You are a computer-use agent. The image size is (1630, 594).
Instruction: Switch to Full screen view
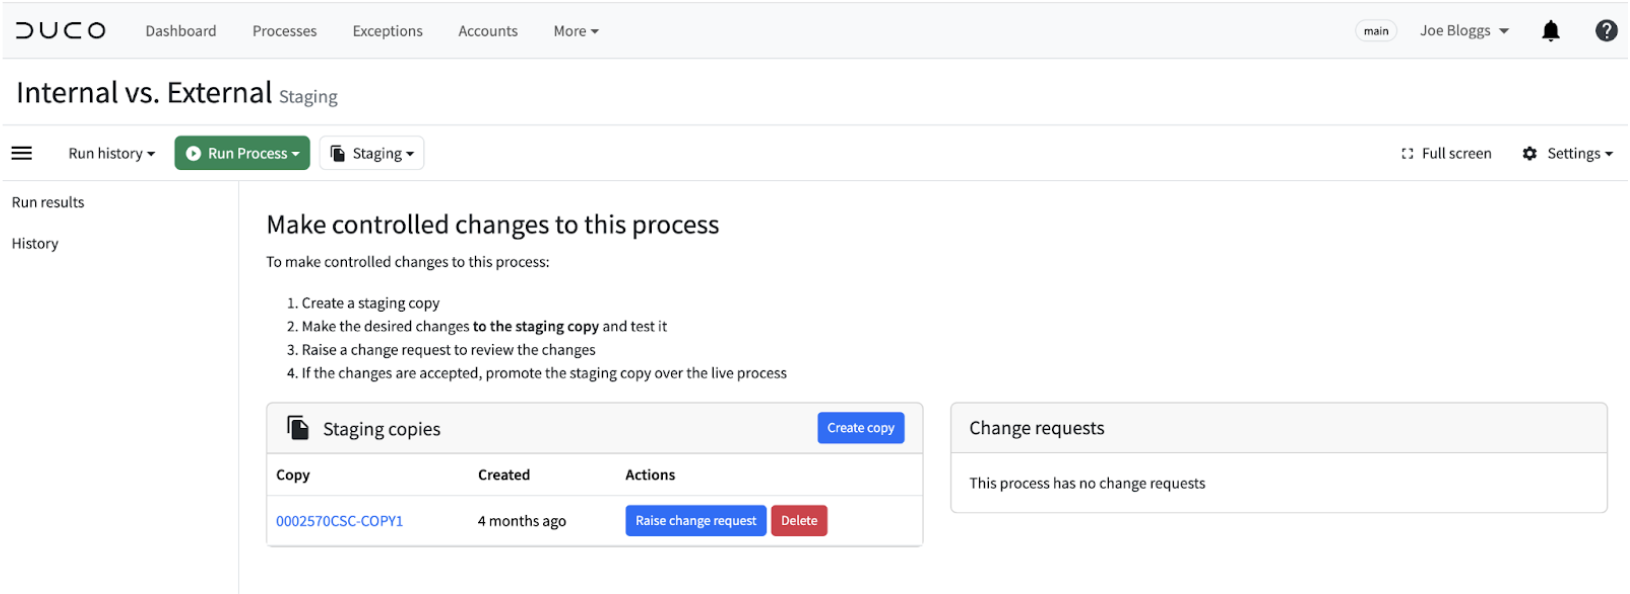1446,153
